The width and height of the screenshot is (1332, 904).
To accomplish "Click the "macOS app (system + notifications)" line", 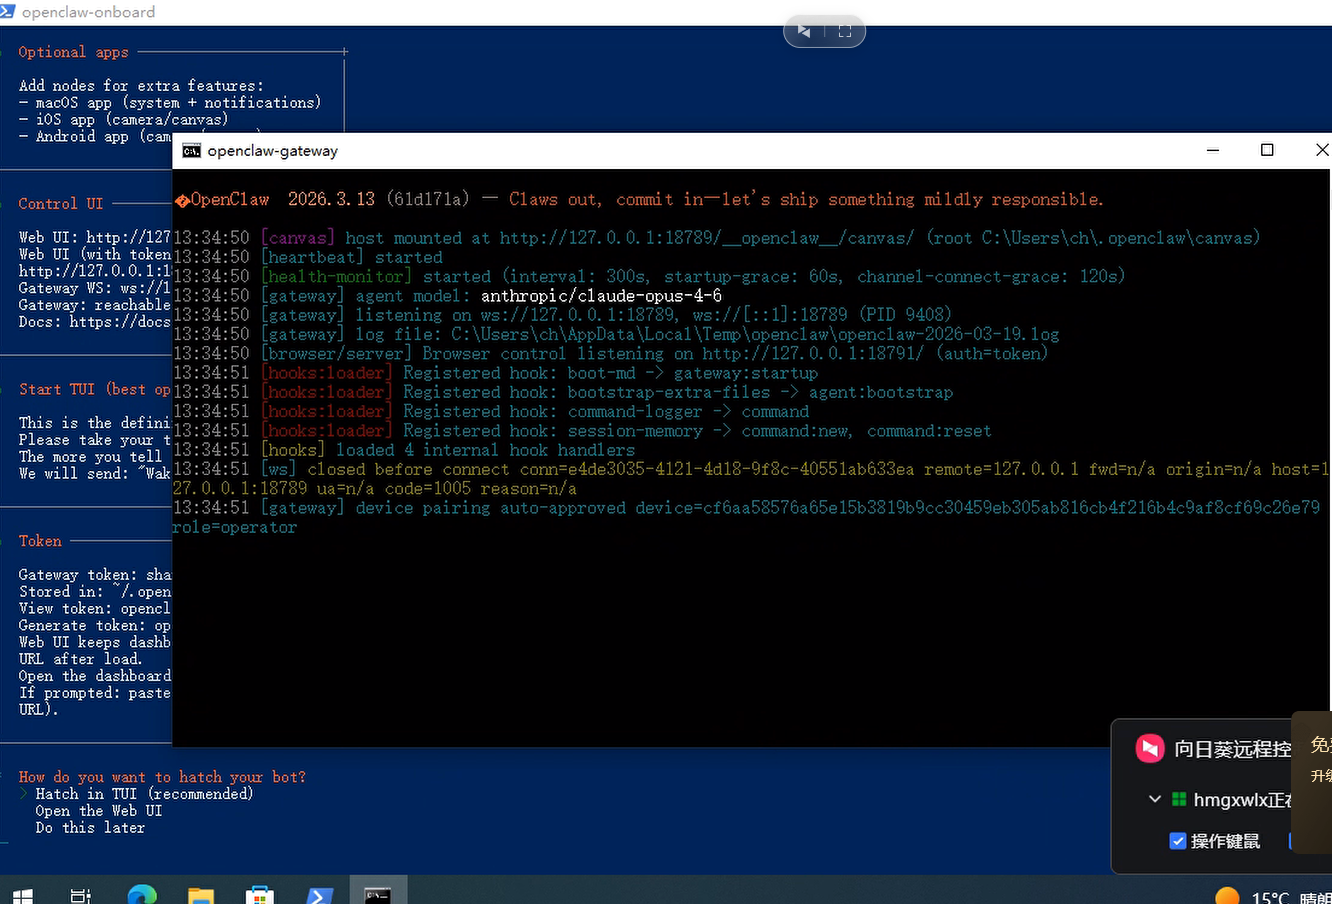I will pyautogui.click(x=170, y=102).
